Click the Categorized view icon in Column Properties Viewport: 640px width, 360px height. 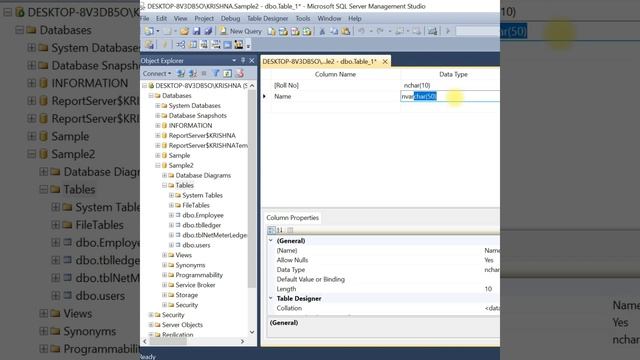pyautogui.click(x=271, y=230)
